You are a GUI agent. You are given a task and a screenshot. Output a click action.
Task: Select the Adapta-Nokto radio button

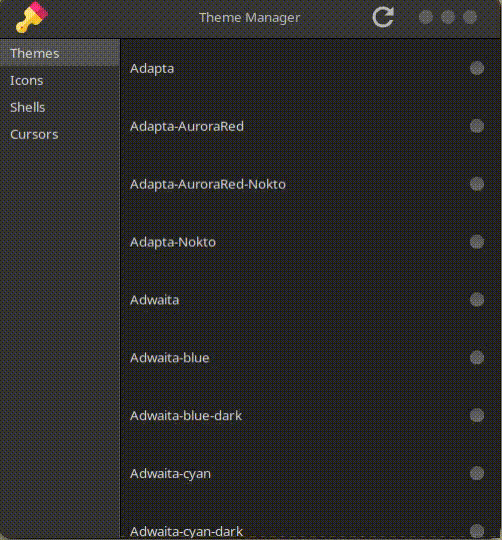(x=477, y=242)
